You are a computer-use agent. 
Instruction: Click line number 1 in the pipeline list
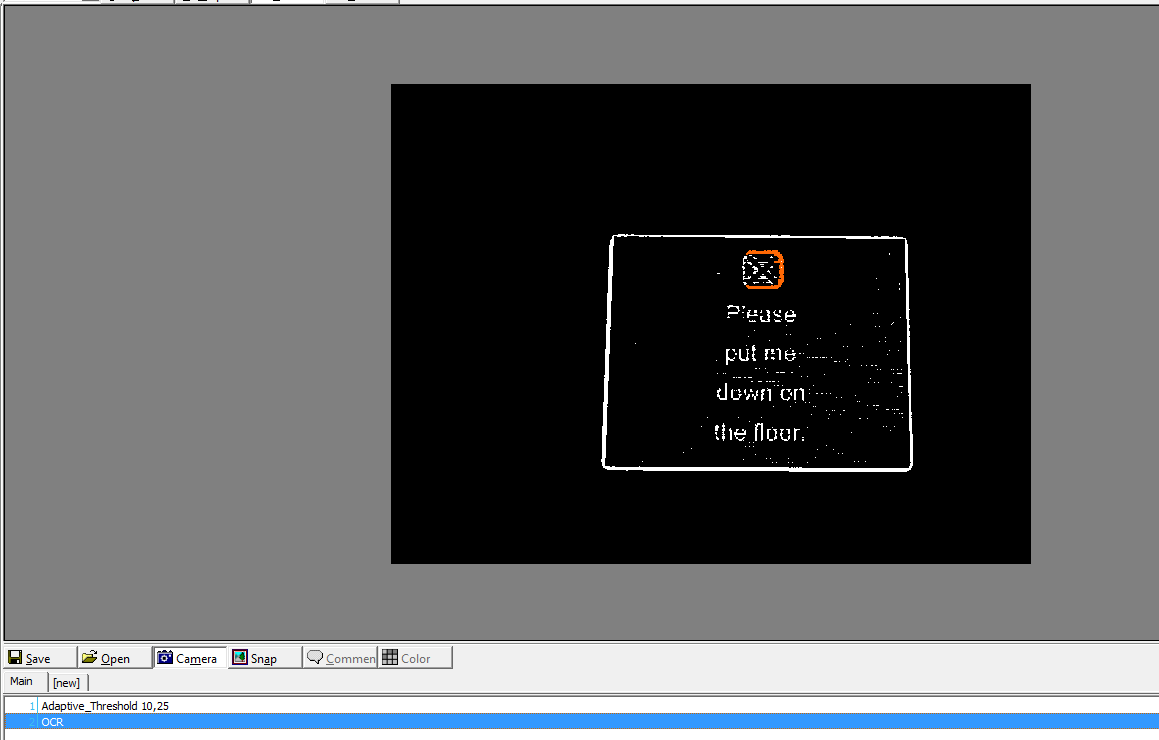pyautogui.click(x=31, y=706)
